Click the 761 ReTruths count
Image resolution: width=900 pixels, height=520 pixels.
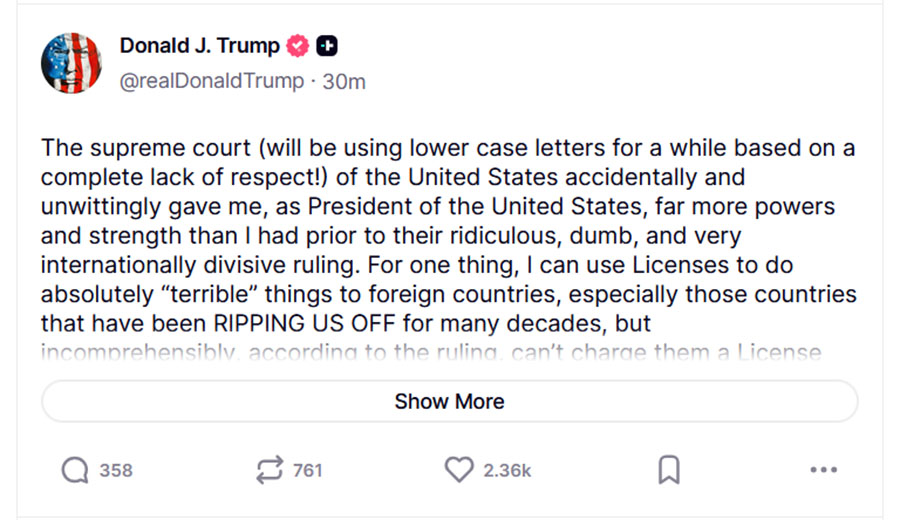tap(307, 470)
